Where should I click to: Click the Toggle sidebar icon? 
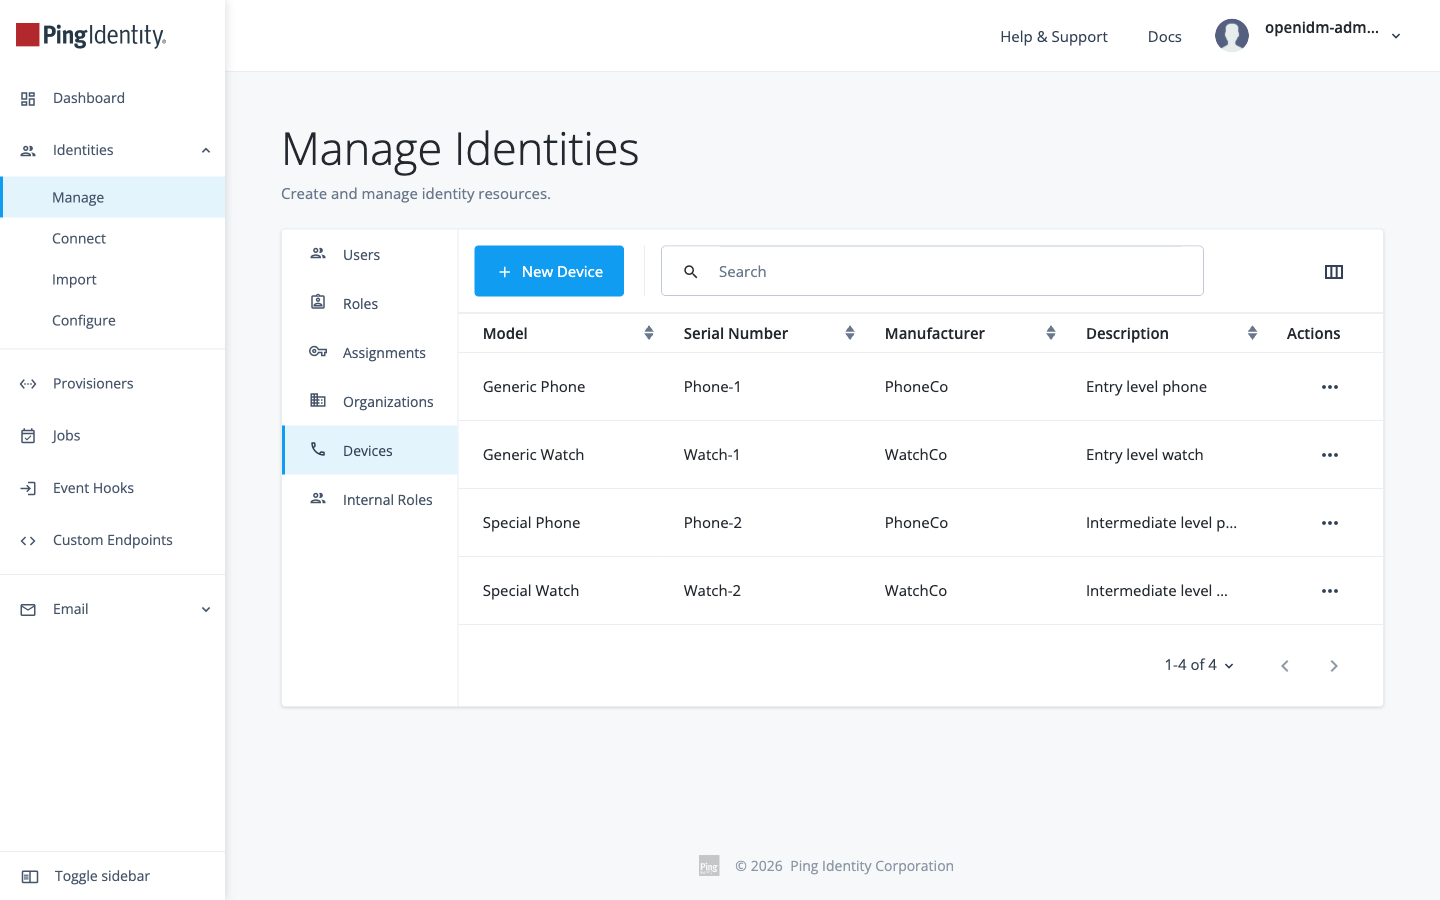[x=30, y=877]
